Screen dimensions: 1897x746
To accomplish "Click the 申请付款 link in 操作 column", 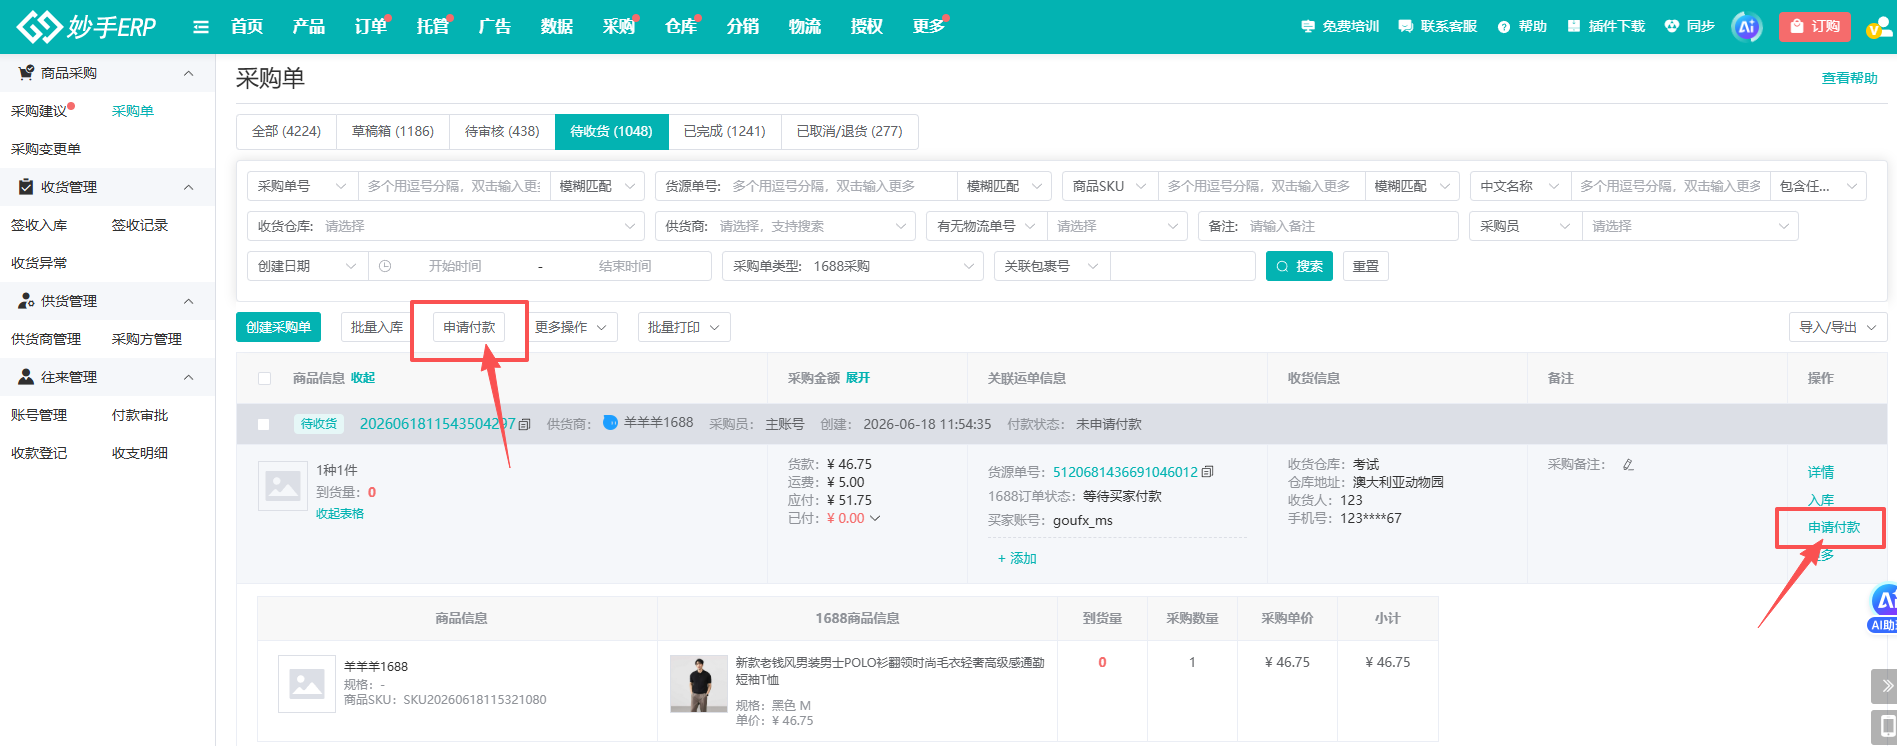I will [x=1834, y=527].
